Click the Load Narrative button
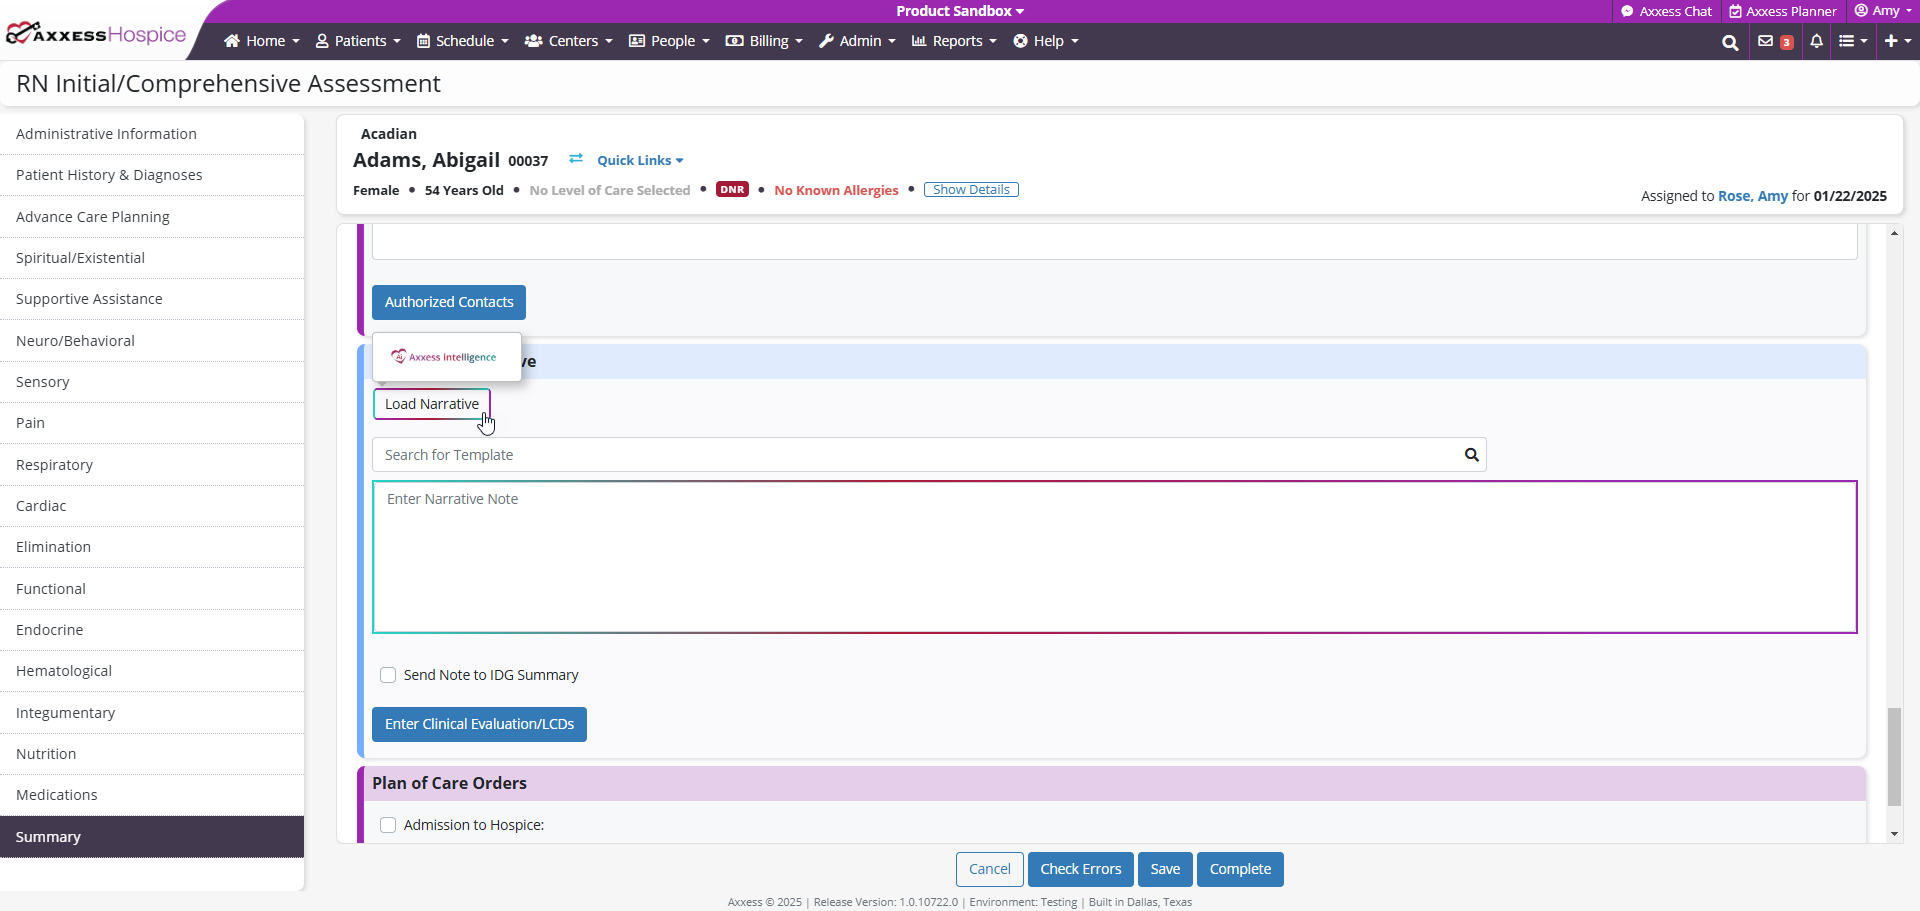Viewport: 1920px width, 911px height. pos(431,404)
